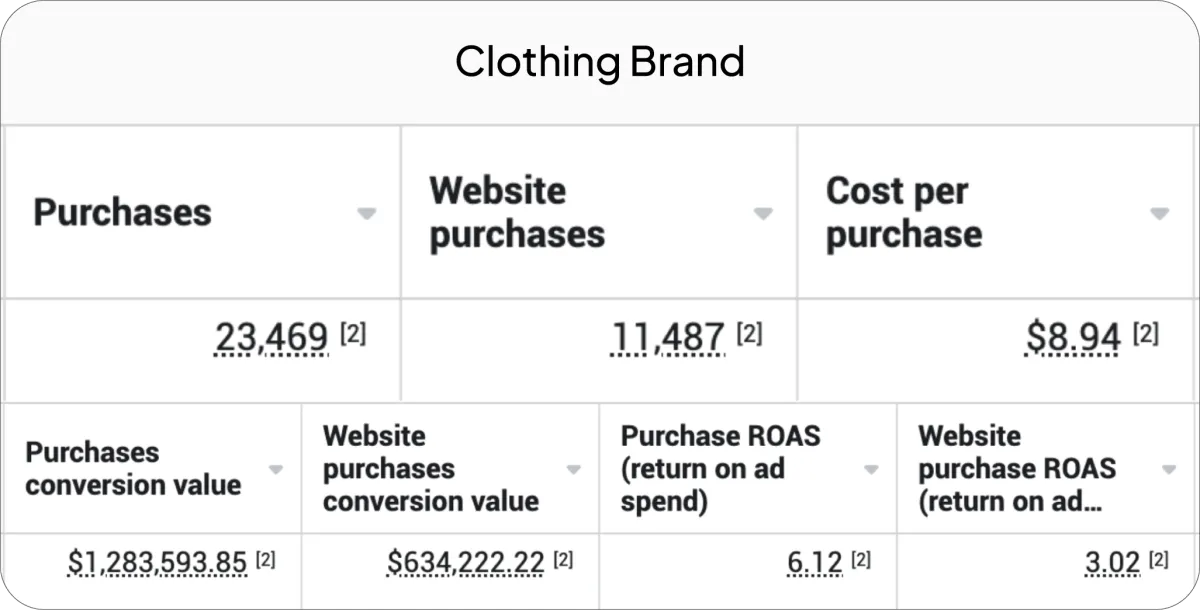Expand Website purchases conversion value dropdown arrow
Screen dimensions: 1200x610
coord(574,469)
